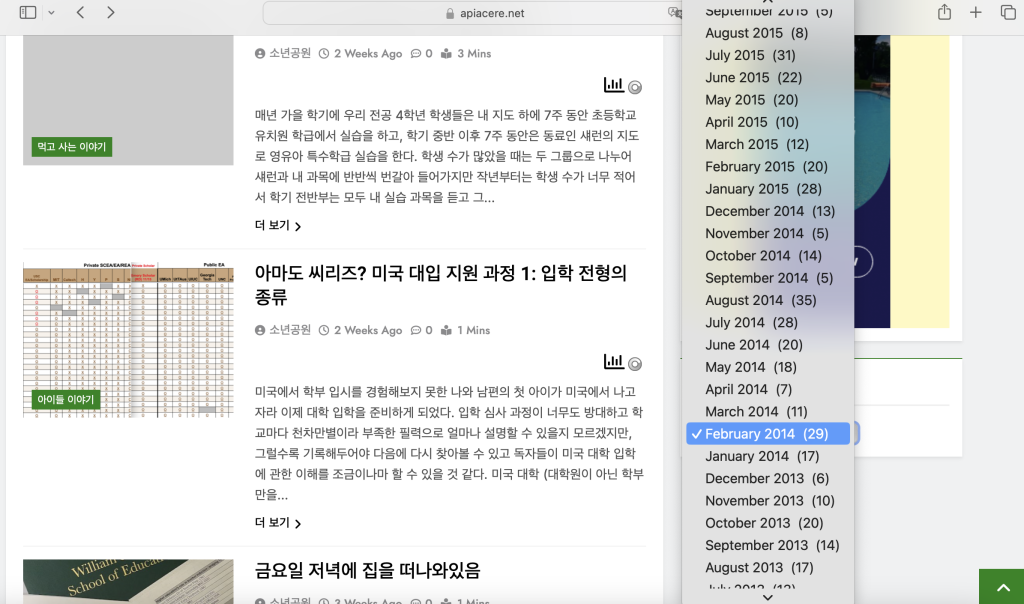Open the Share menu in the toolbar
1024x604 pixels.
coord(944,12)
